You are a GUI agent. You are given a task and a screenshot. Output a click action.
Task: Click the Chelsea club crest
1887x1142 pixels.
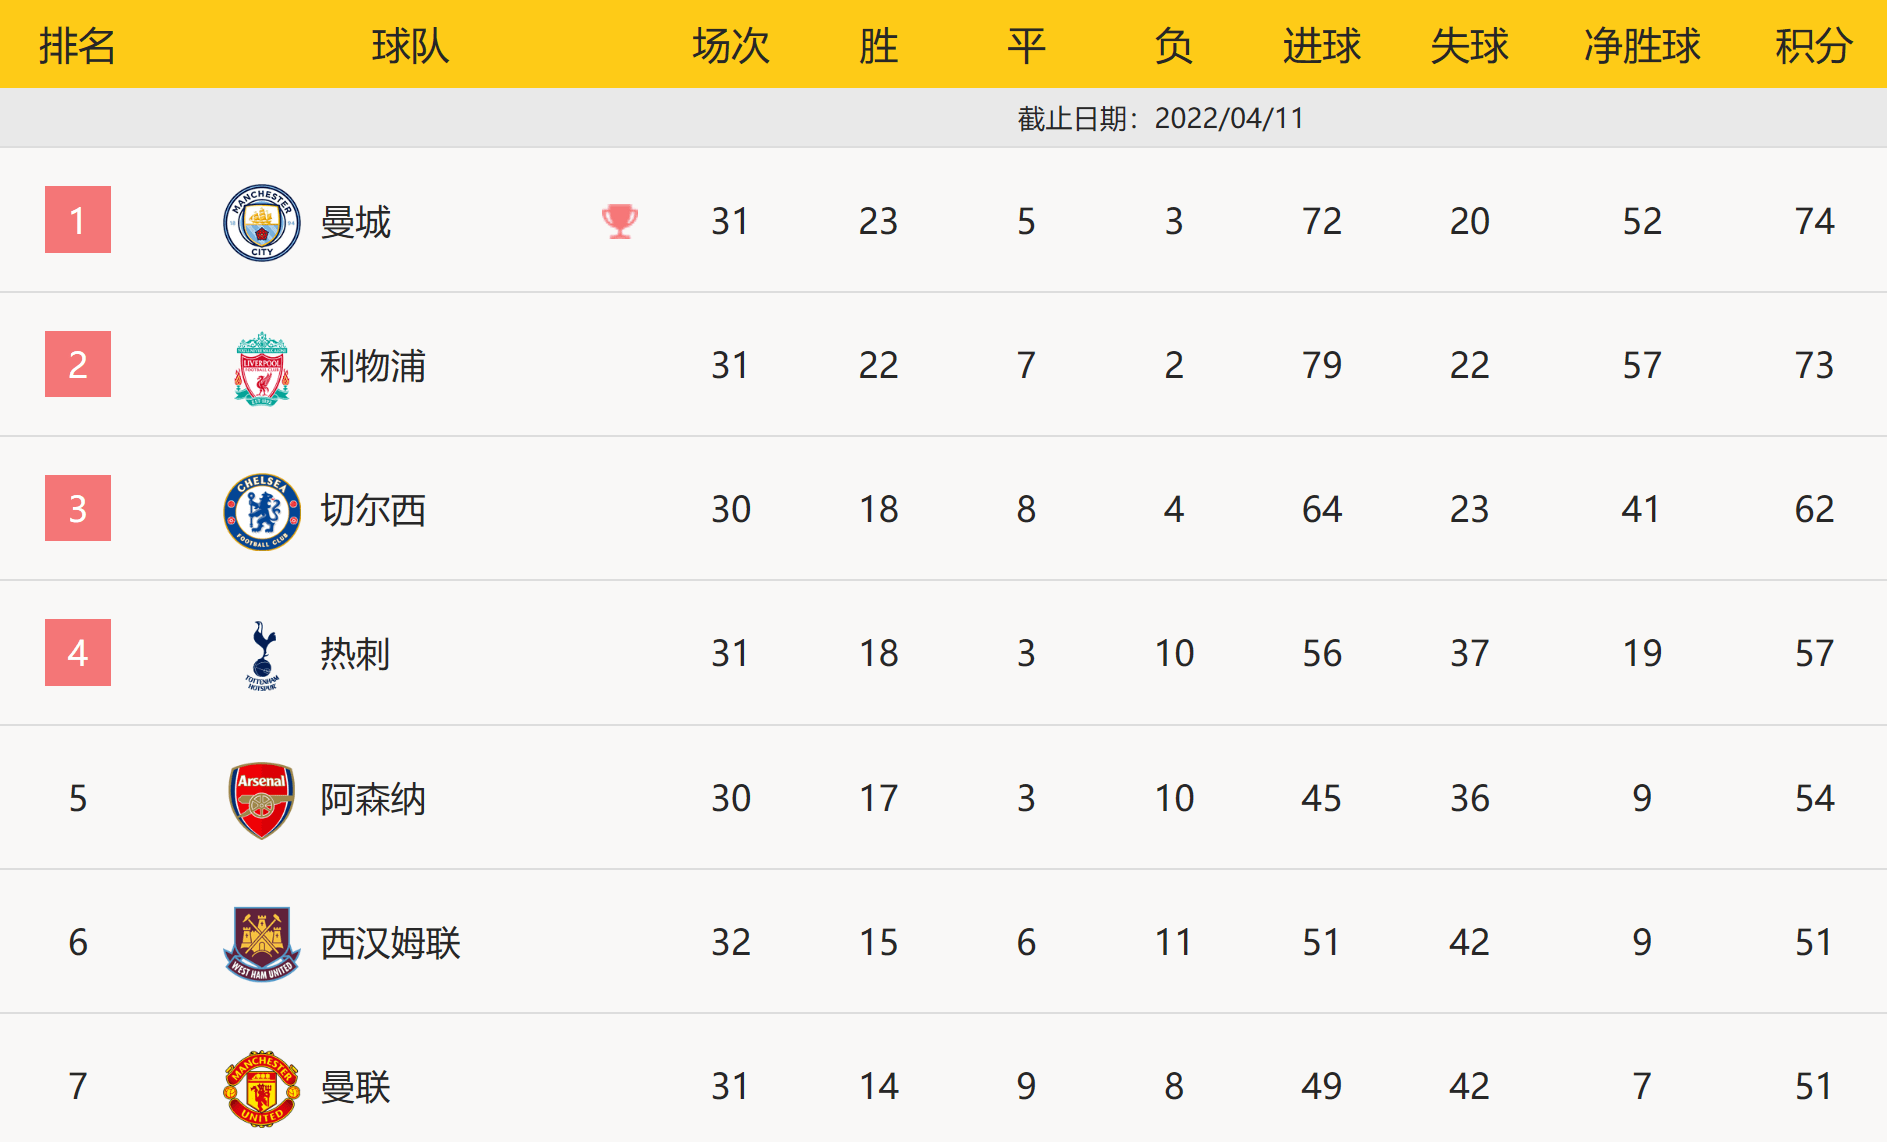point(261,511)
